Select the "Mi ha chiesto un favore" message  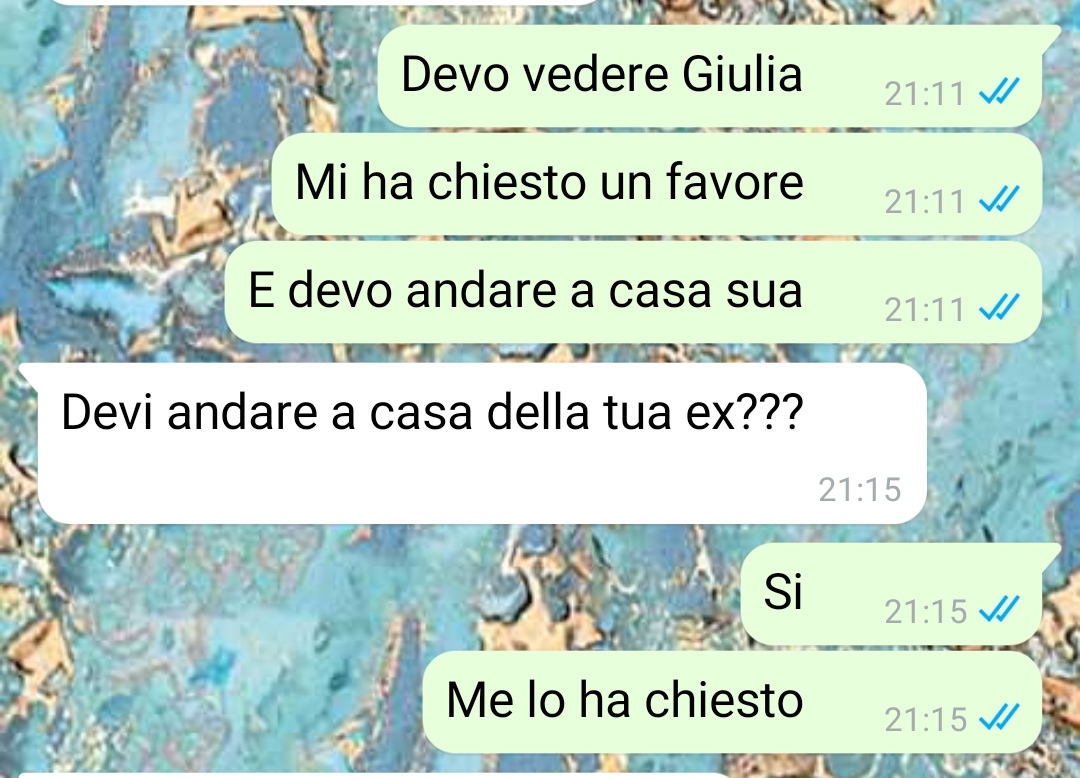click(656, 184)
